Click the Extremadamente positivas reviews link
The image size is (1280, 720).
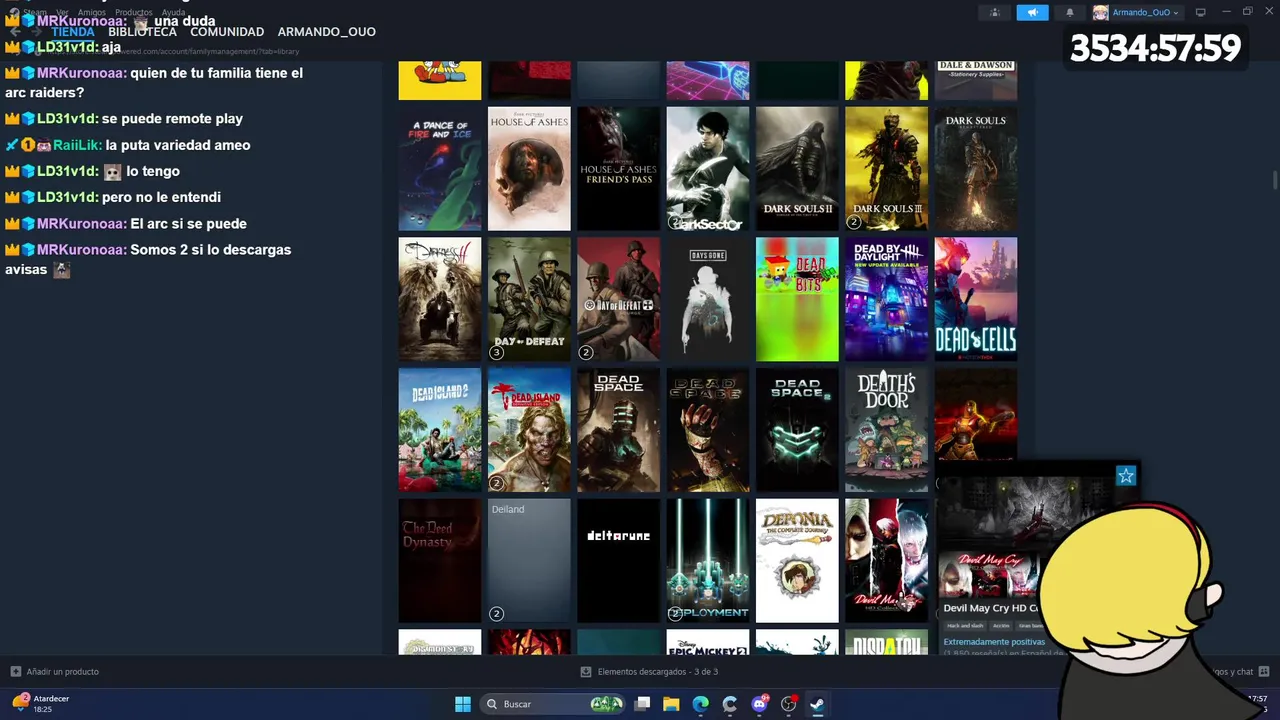tap(994, 642)
